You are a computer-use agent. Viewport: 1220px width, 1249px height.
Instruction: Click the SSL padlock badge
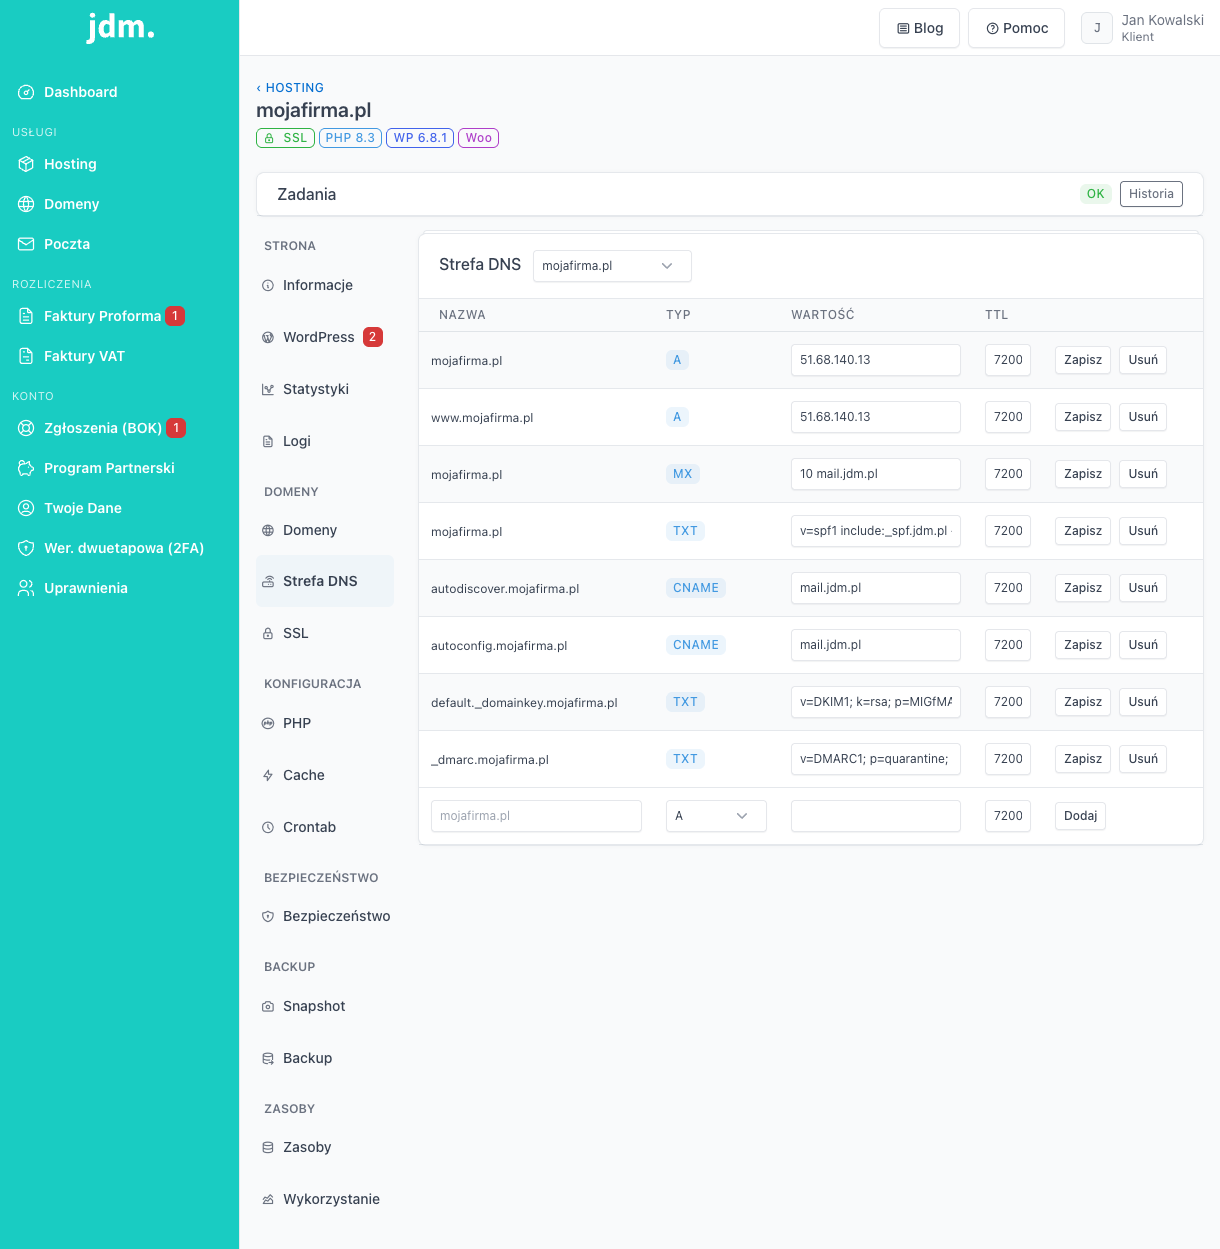click(x=285, y=138)
